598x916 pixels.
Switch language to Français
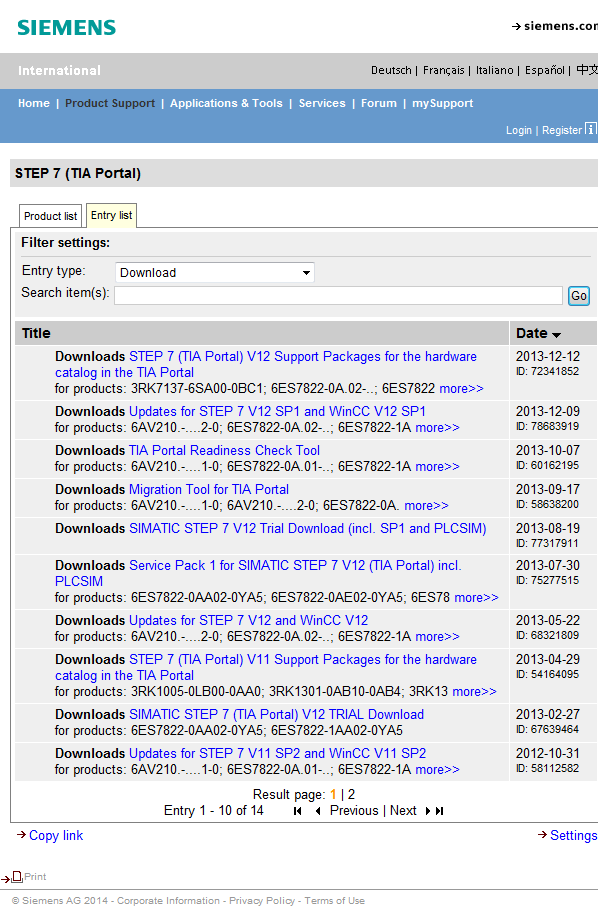[x=443, y=70]
